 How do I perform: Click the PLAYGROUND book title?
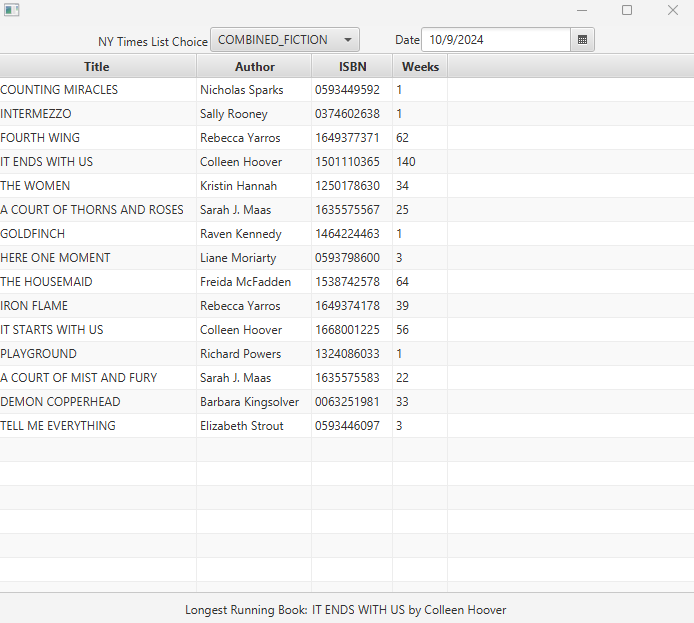[38, 354]
